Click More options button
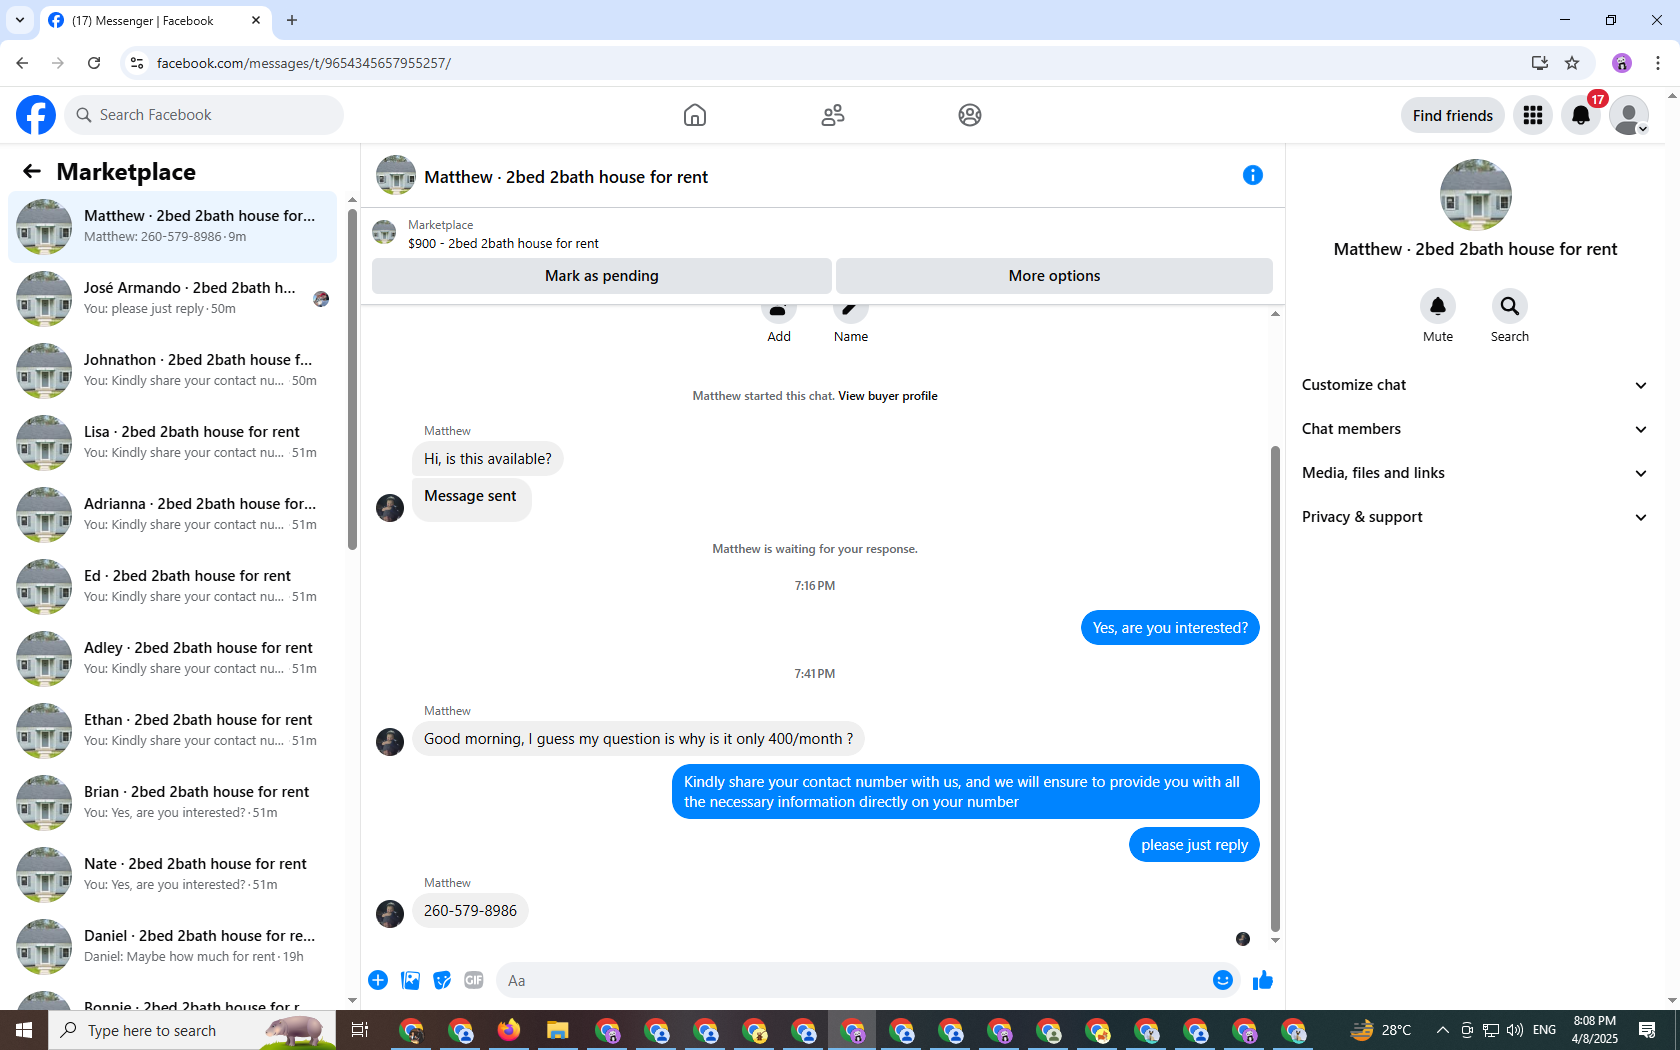The height and width of the screenshot is (1050, 1680). (x=1054, y=276)
